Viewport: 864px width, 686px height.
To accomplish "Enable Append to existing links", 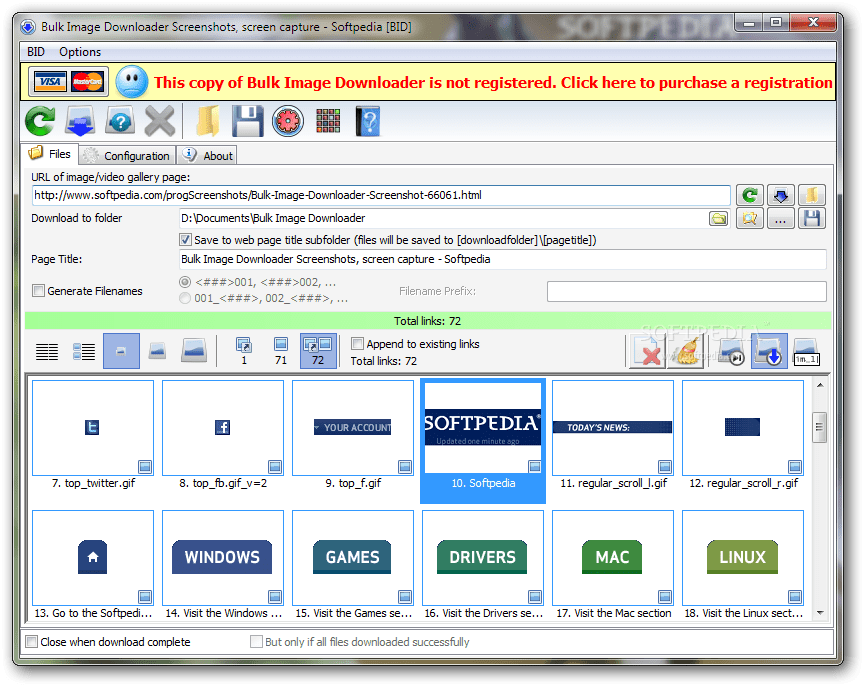I will tap(357, 344).
